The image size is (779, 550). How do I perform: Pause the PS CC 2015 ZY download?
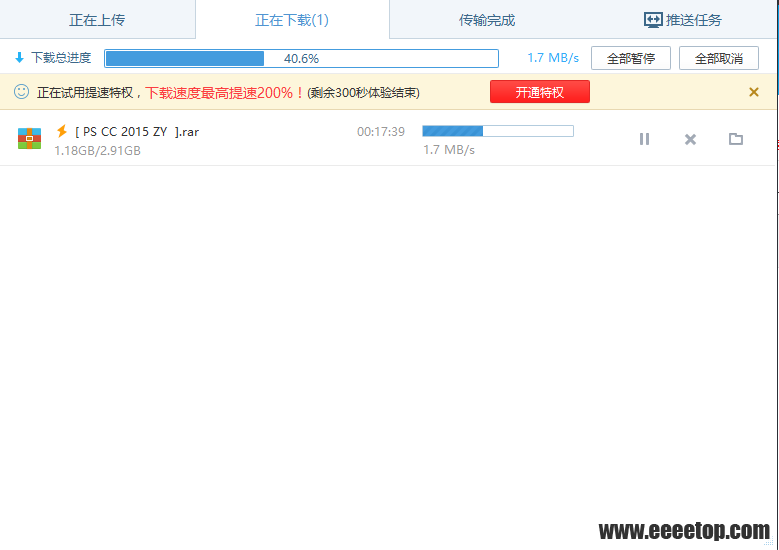click(x=644, y=139)
